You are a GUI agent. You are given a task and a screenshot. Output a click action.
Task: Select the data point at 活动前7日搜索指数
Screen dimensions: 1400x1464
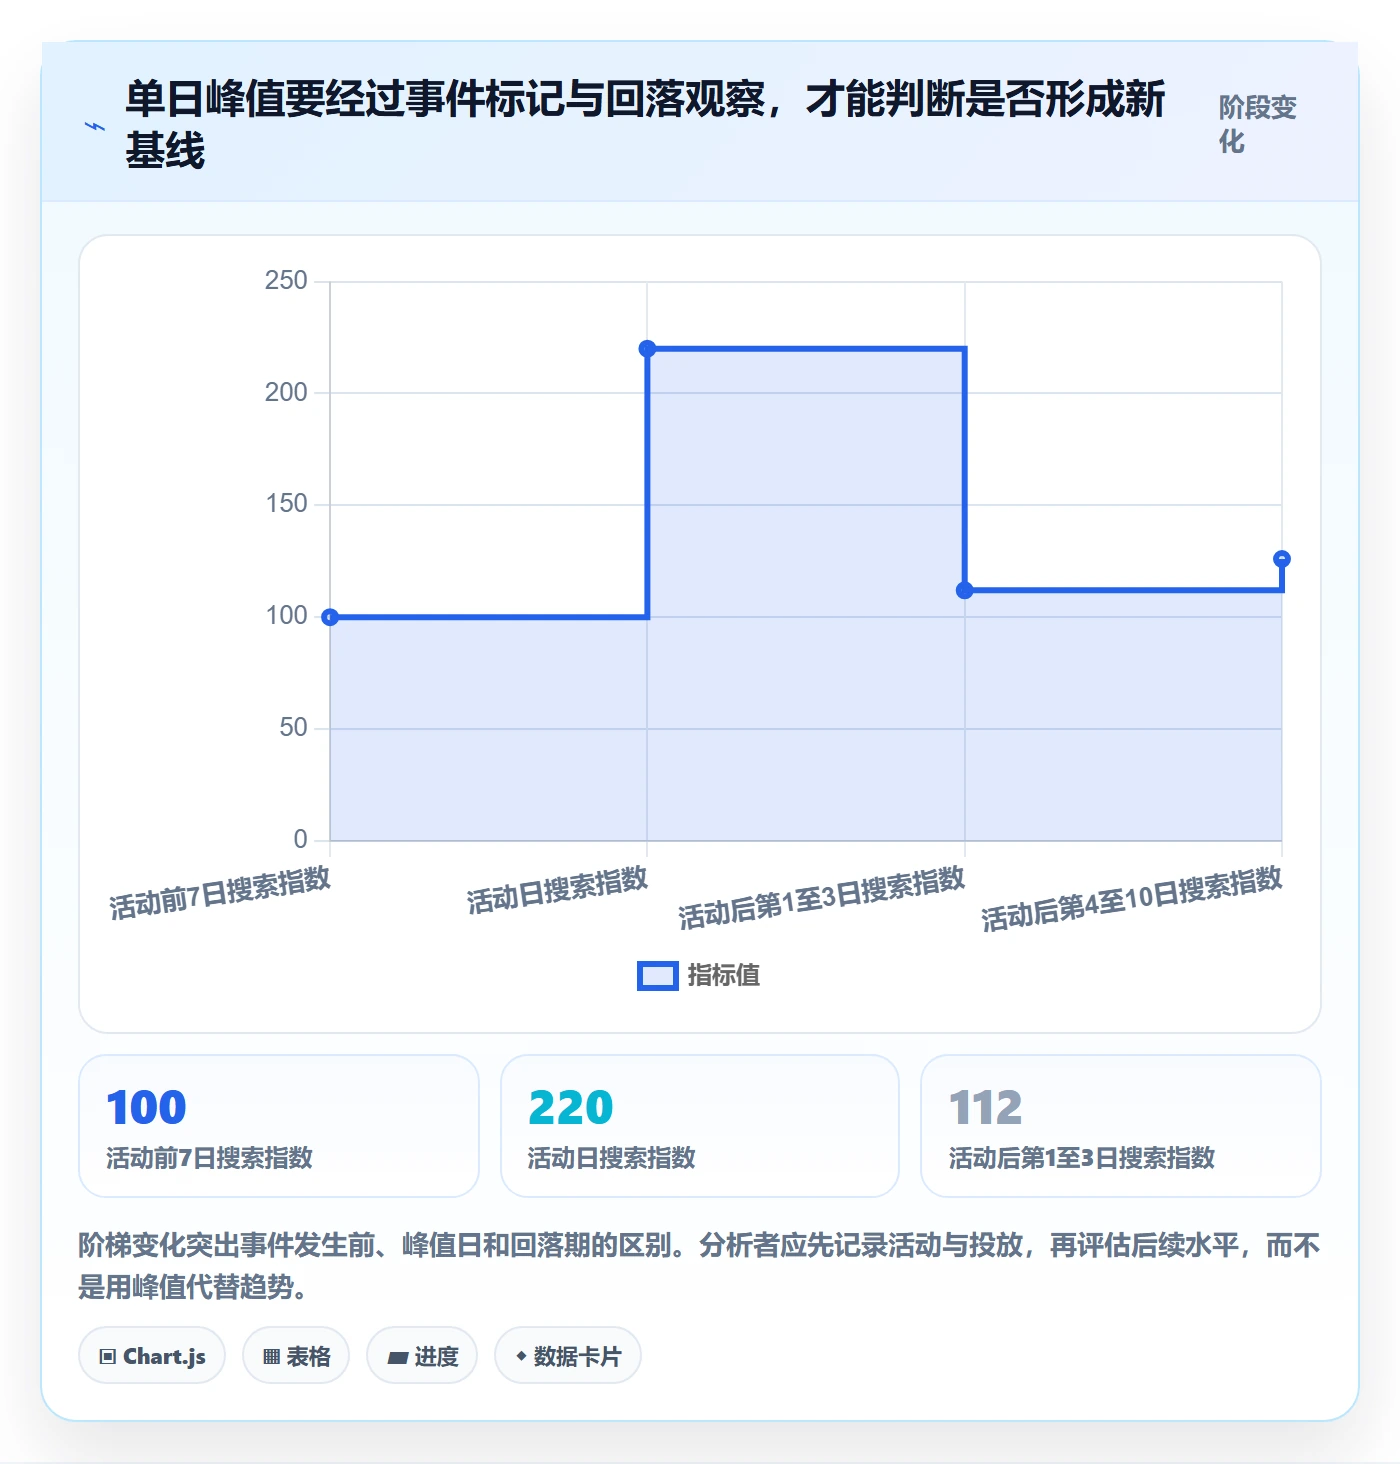330,617
